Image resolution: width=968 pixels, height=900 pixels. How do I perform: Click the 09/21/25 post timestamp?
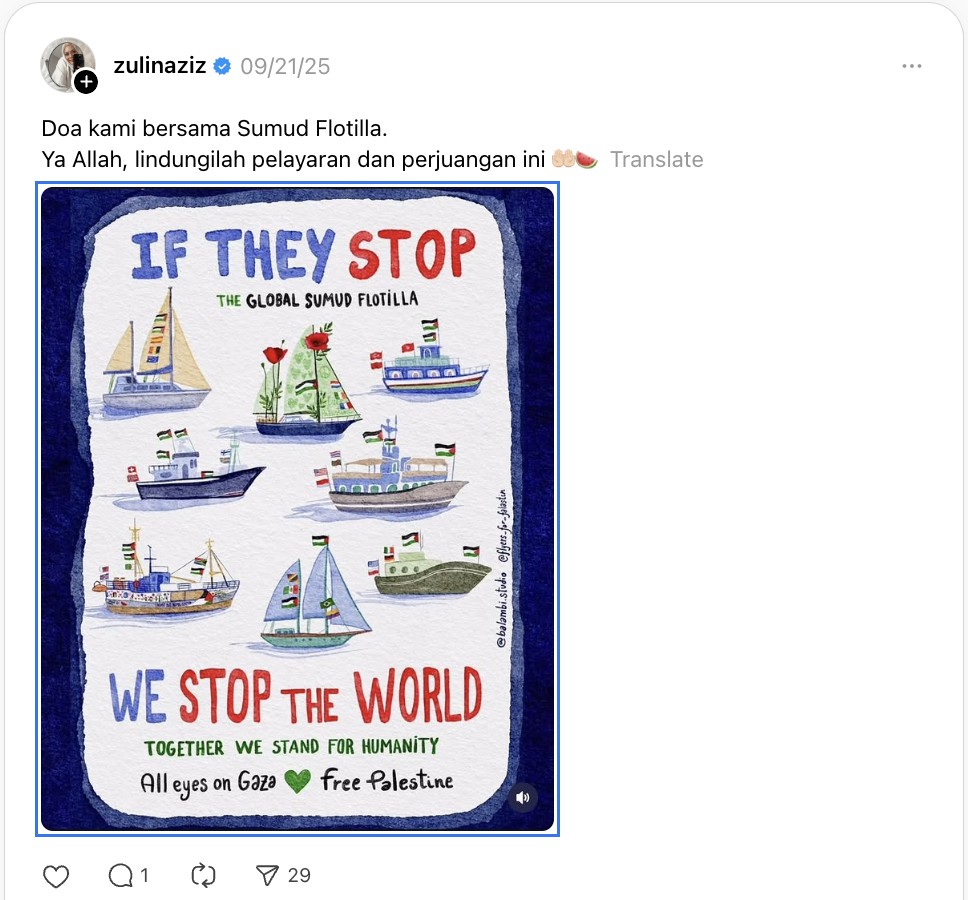click(285, 67)
